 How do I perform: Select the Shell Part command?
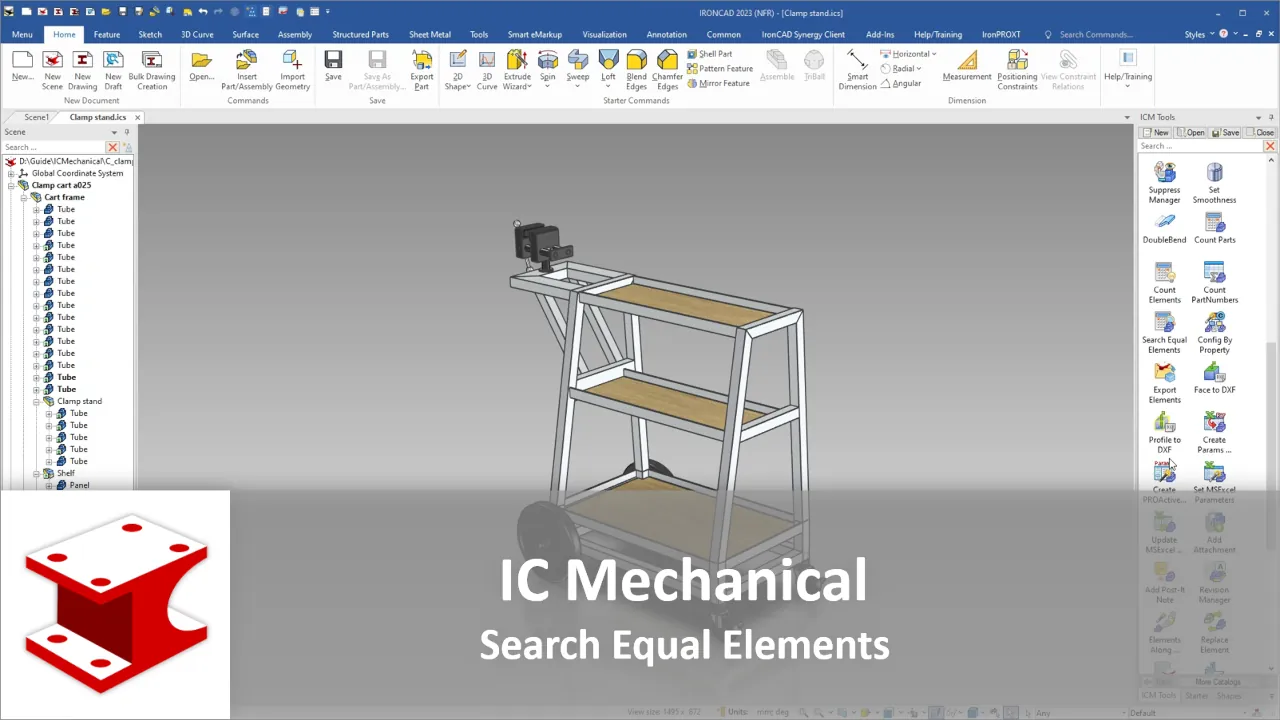tap(710, 54)
